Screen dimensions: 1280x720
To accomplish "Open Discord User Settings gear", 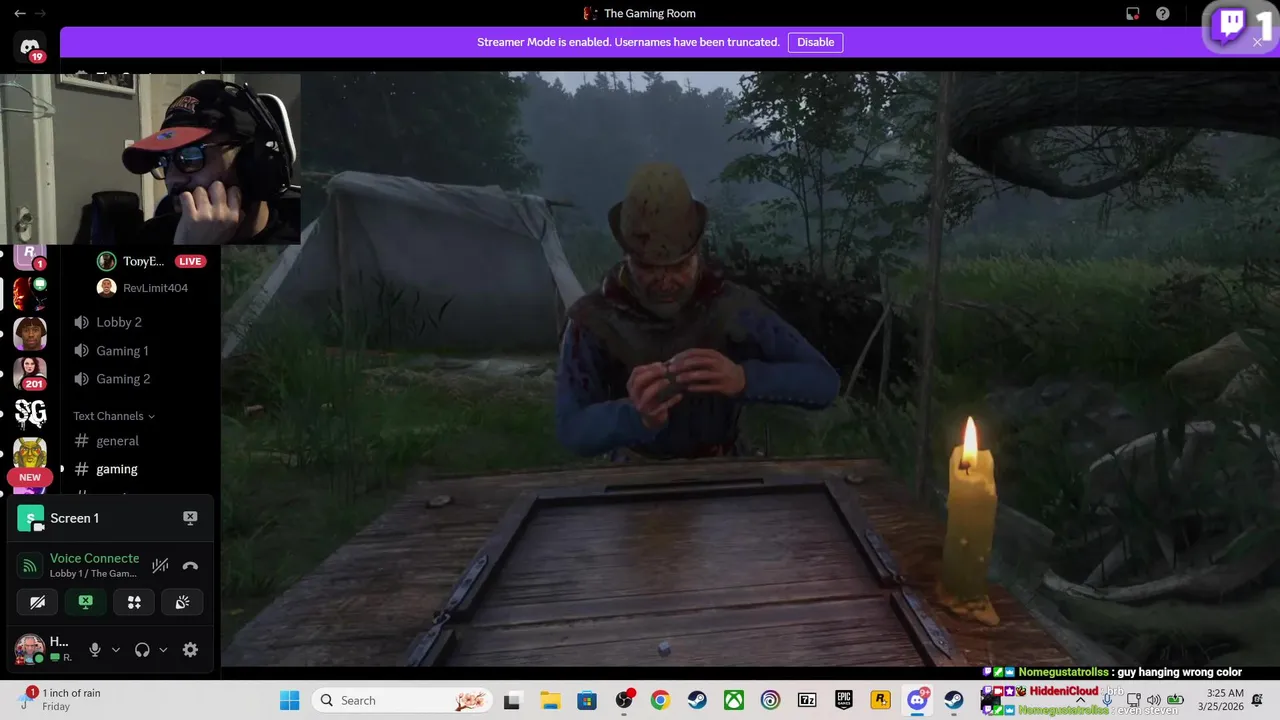I will (x=190, y=650).
